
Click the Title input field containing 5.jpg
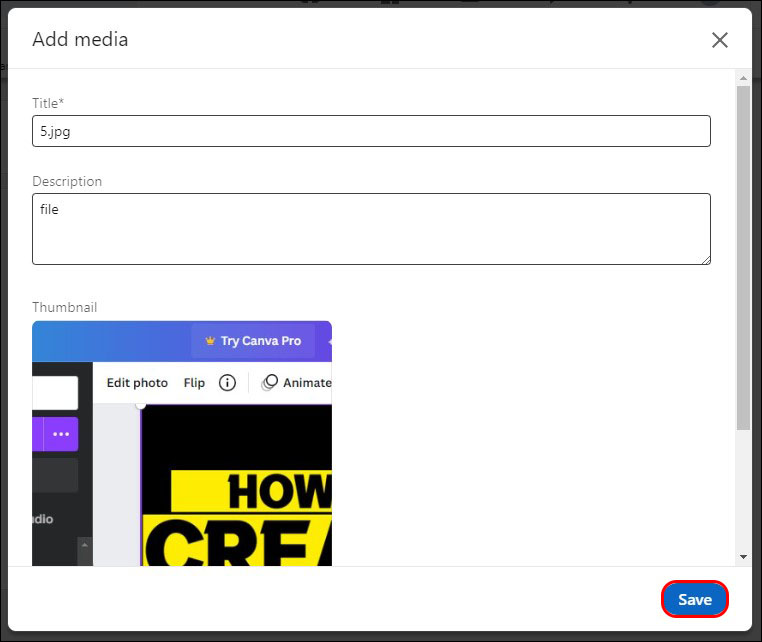(371, 131)
